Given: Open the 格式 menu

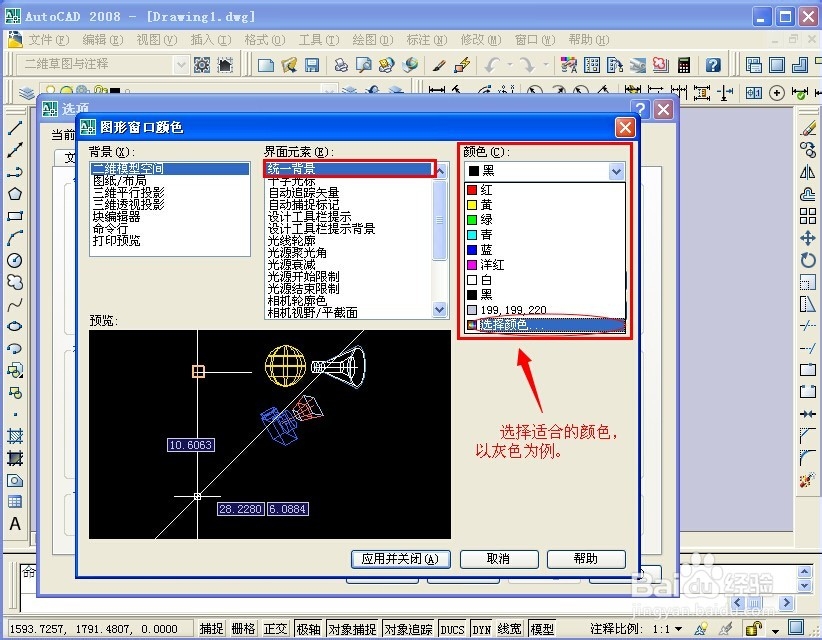Looking at the screenshot, I should point(265,40).
